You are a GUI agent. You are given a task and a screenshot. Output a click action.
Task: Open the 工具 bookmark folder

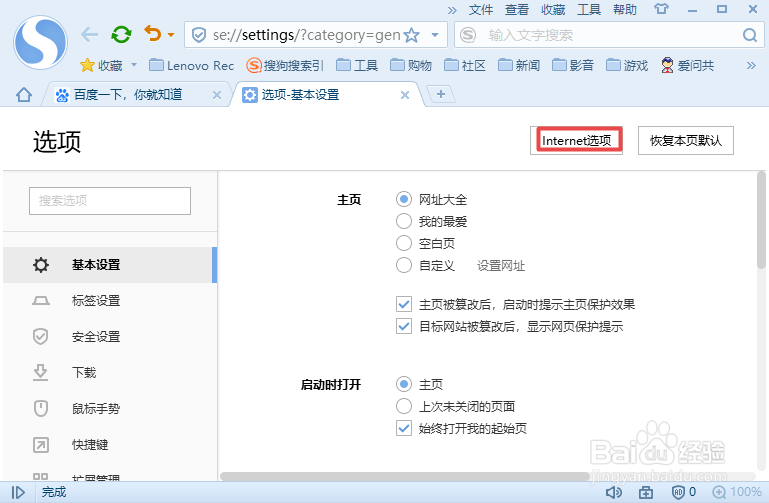pos(357,65)
